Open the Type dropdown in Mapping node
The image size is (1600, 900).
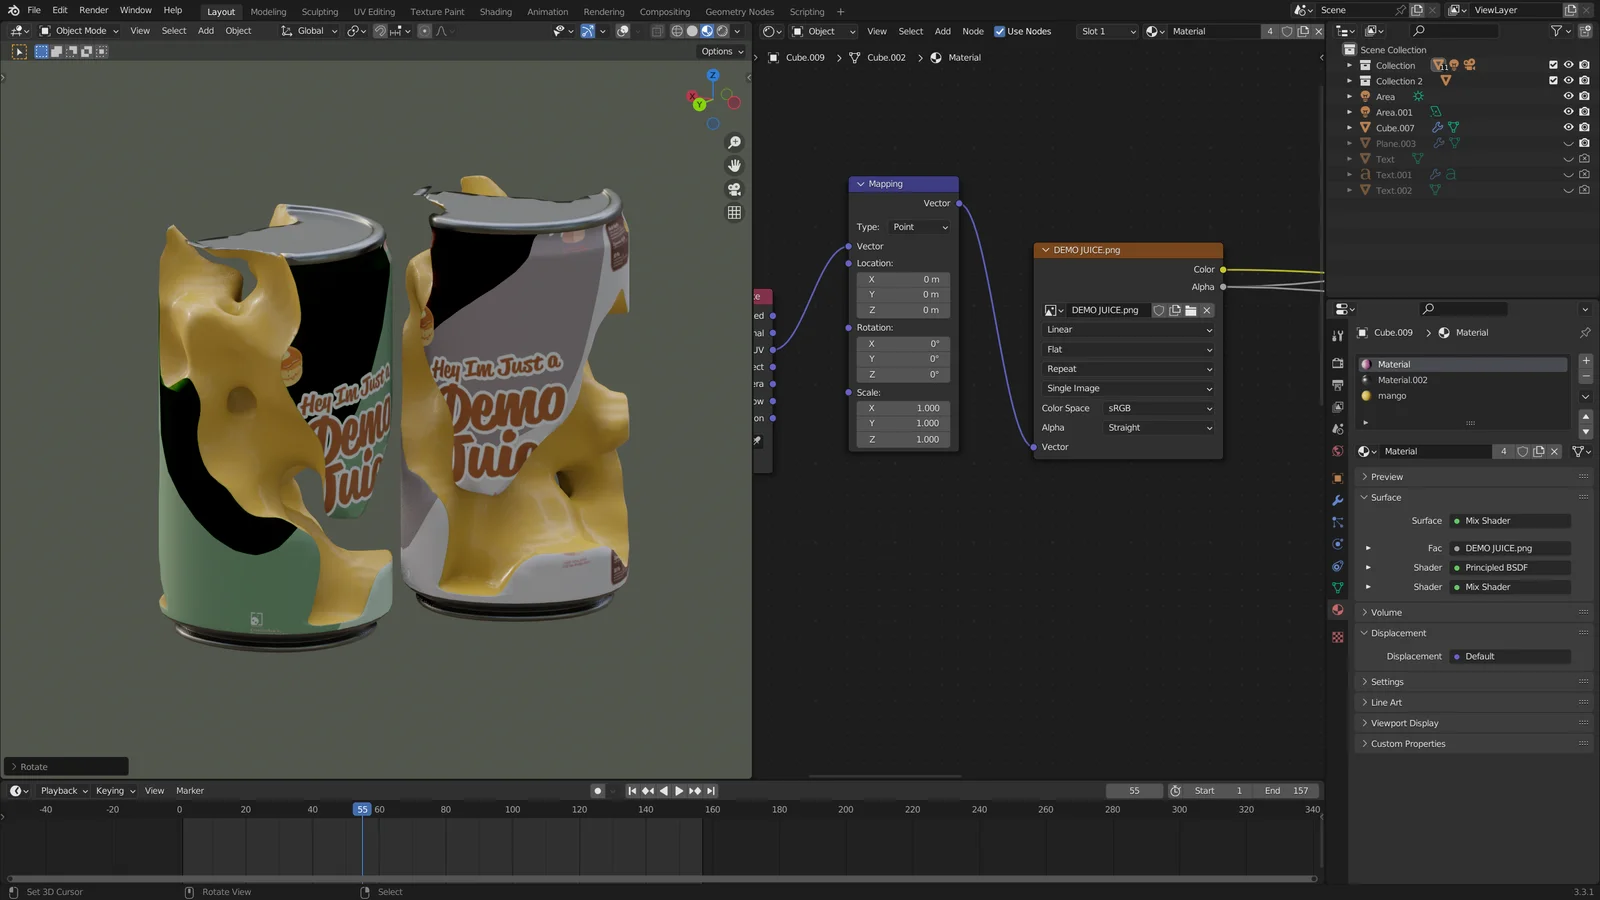(918, 227)
